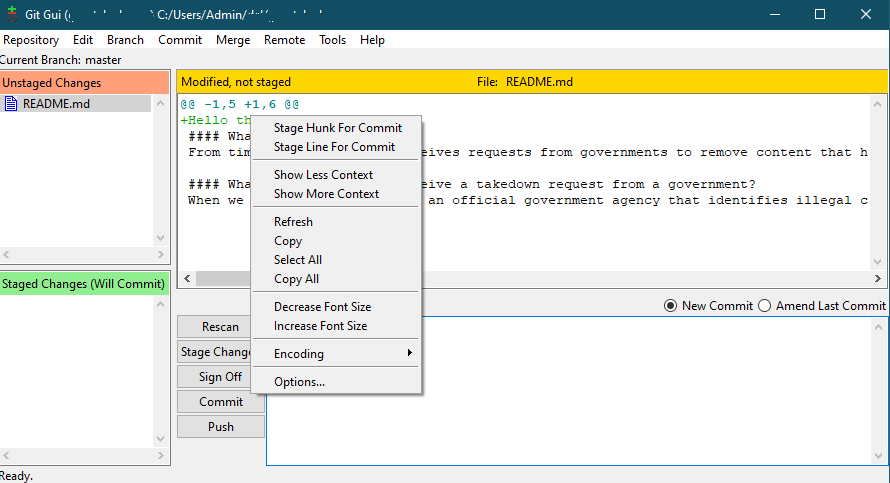Screen dimensions: 890x483
Task: Open the Remote menu
Action: point(284,40)
